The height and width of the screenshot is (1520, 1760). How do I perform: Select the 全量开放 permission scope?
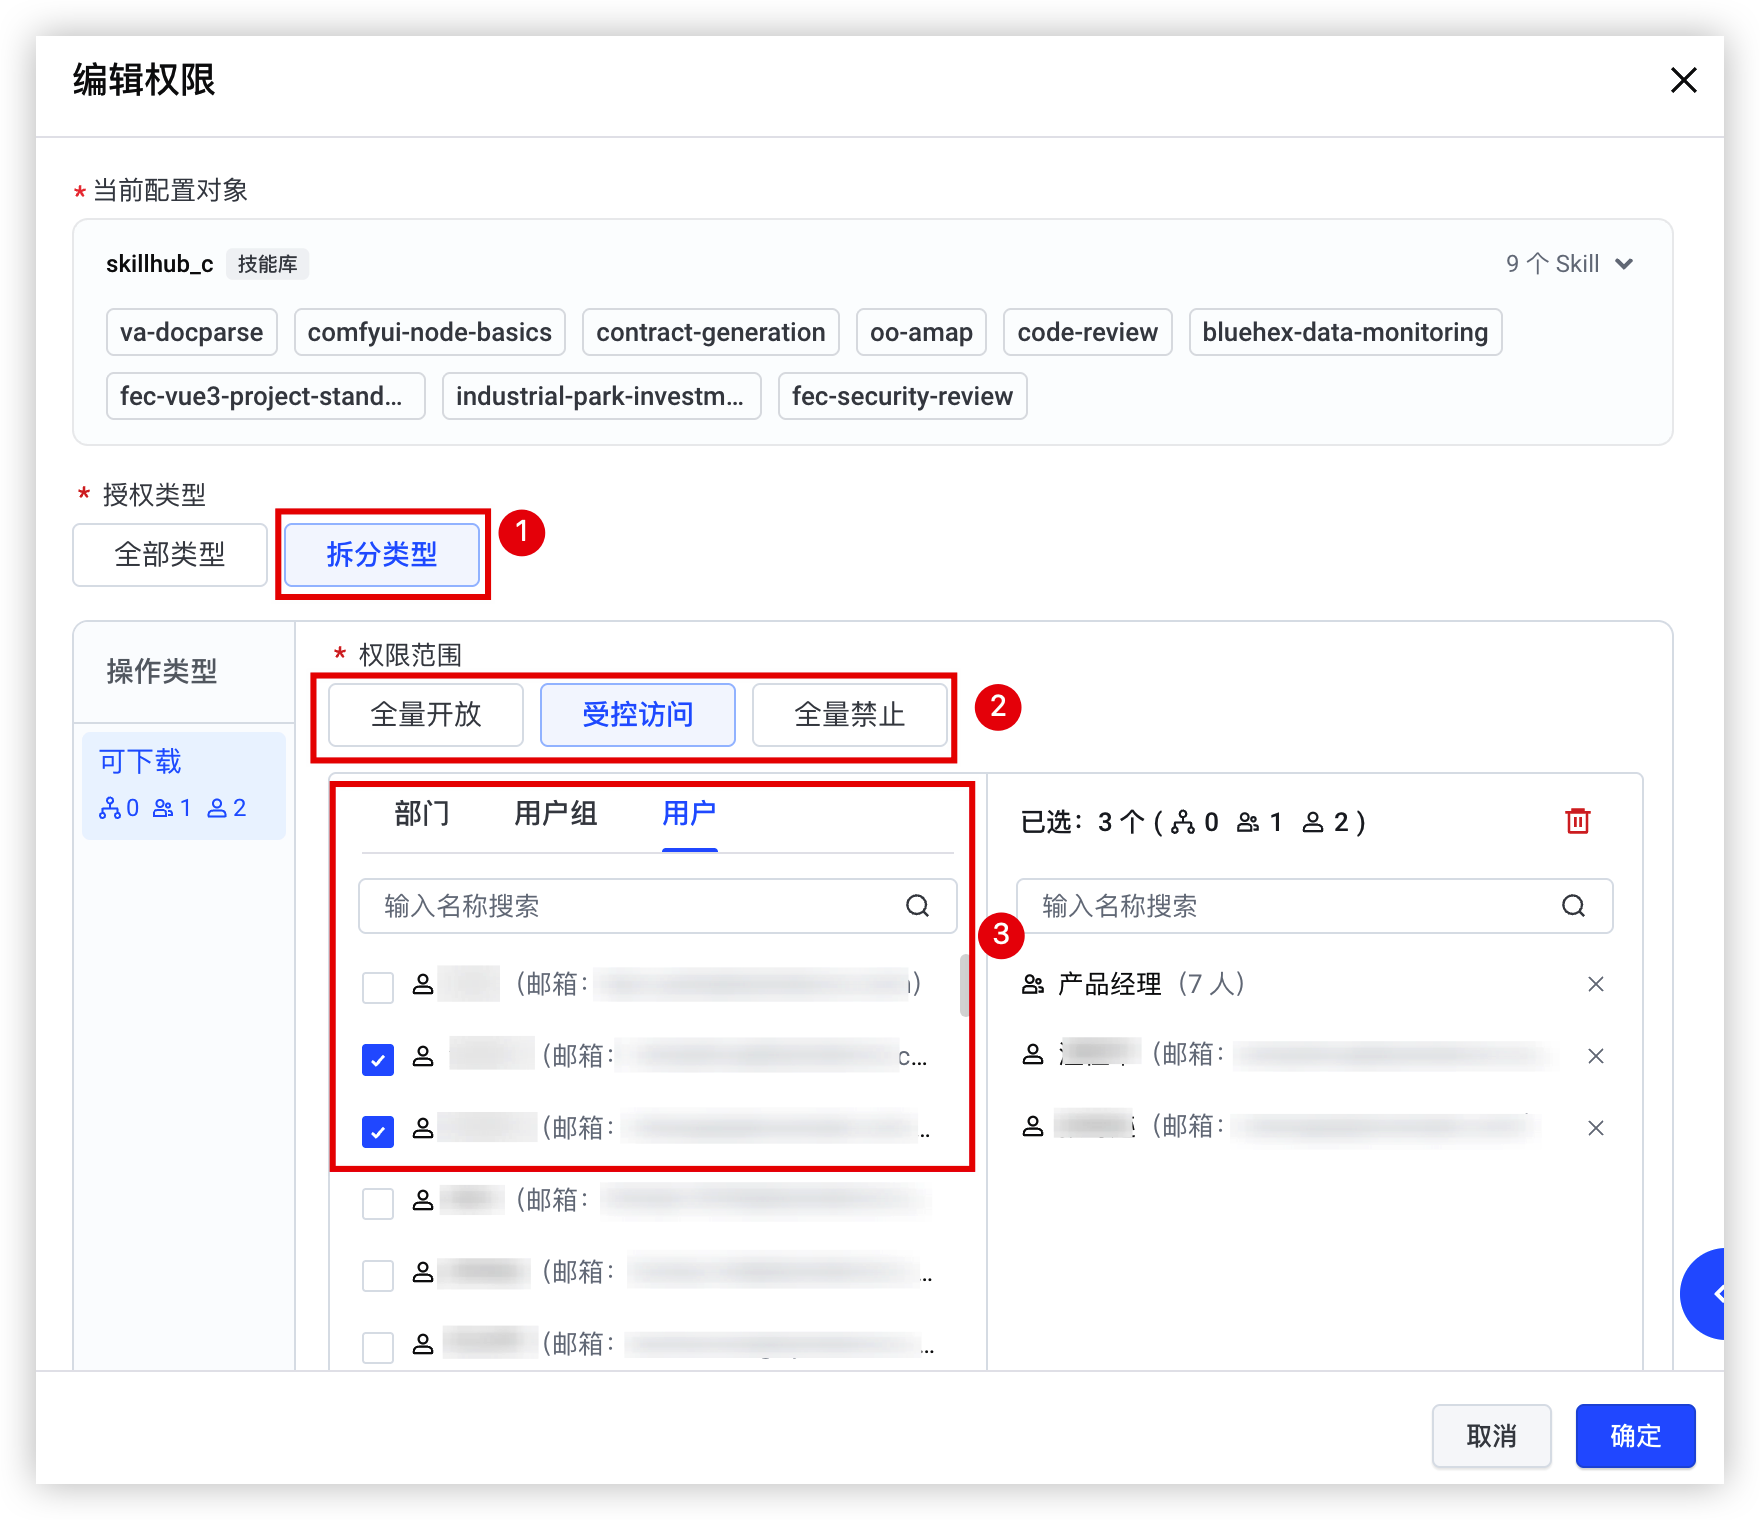[x=426, y=715]
